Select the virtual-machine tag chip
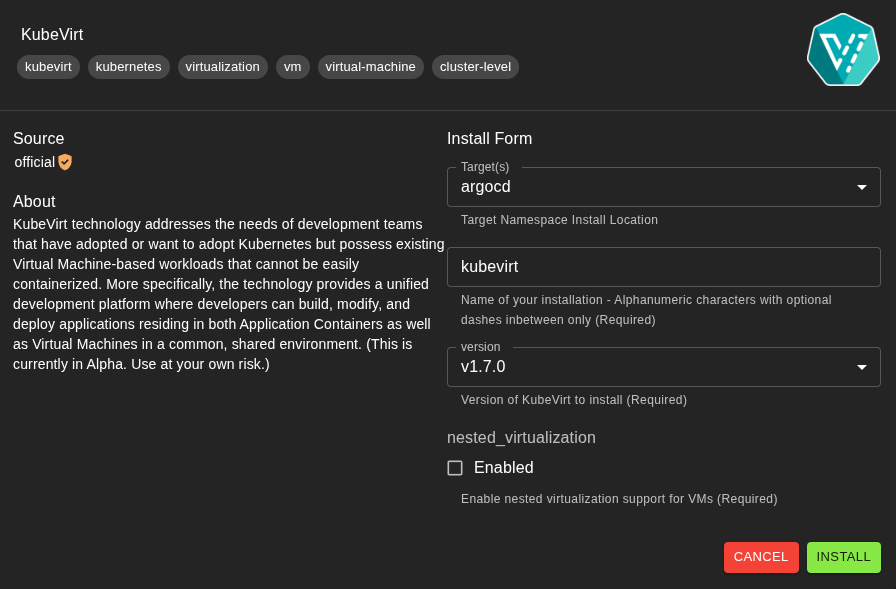This screenshot has height=589, width=896. [x=370, y=67]
